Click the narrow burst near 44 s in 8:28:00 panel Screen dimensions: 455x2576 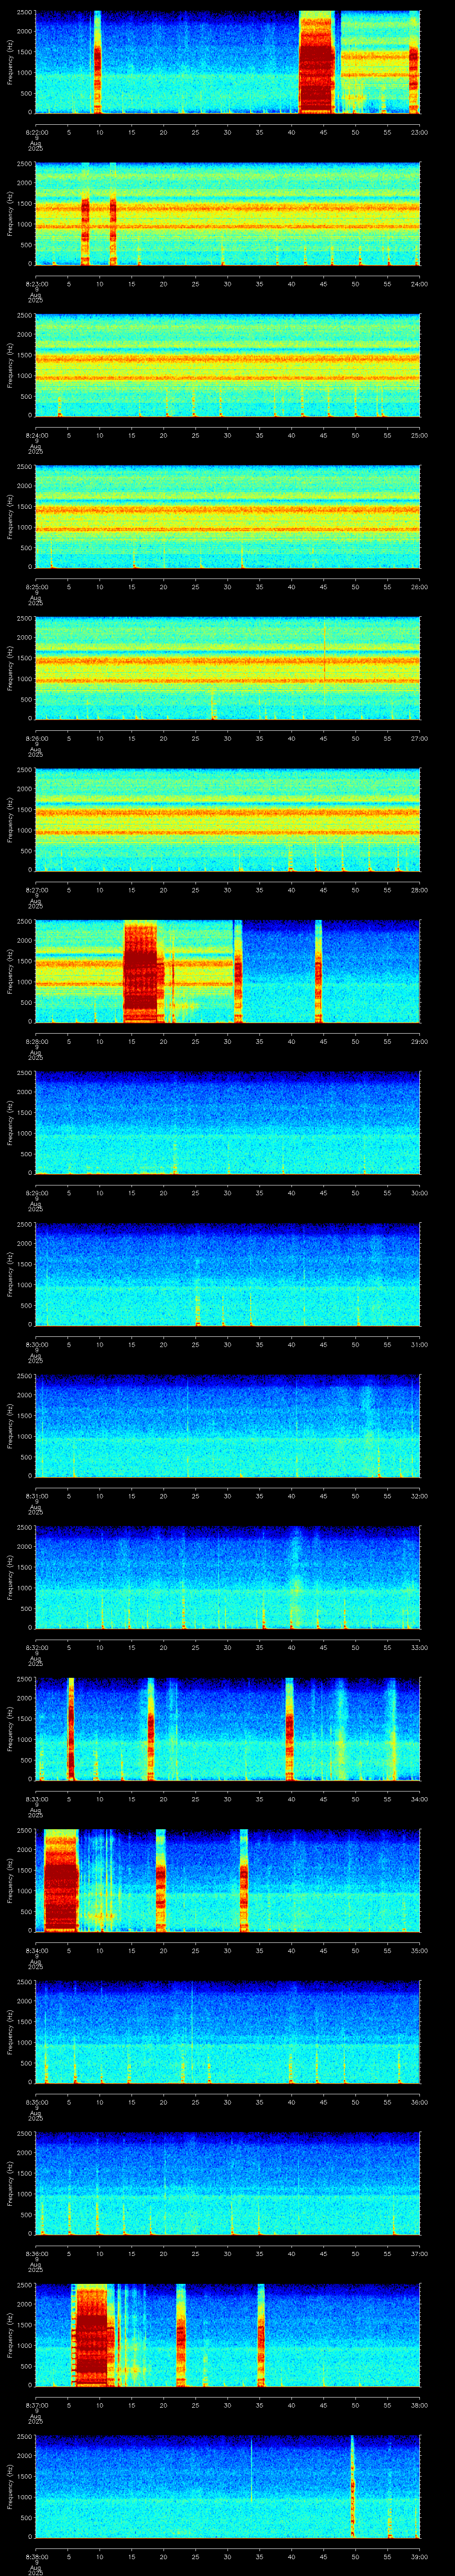[318, 971]
